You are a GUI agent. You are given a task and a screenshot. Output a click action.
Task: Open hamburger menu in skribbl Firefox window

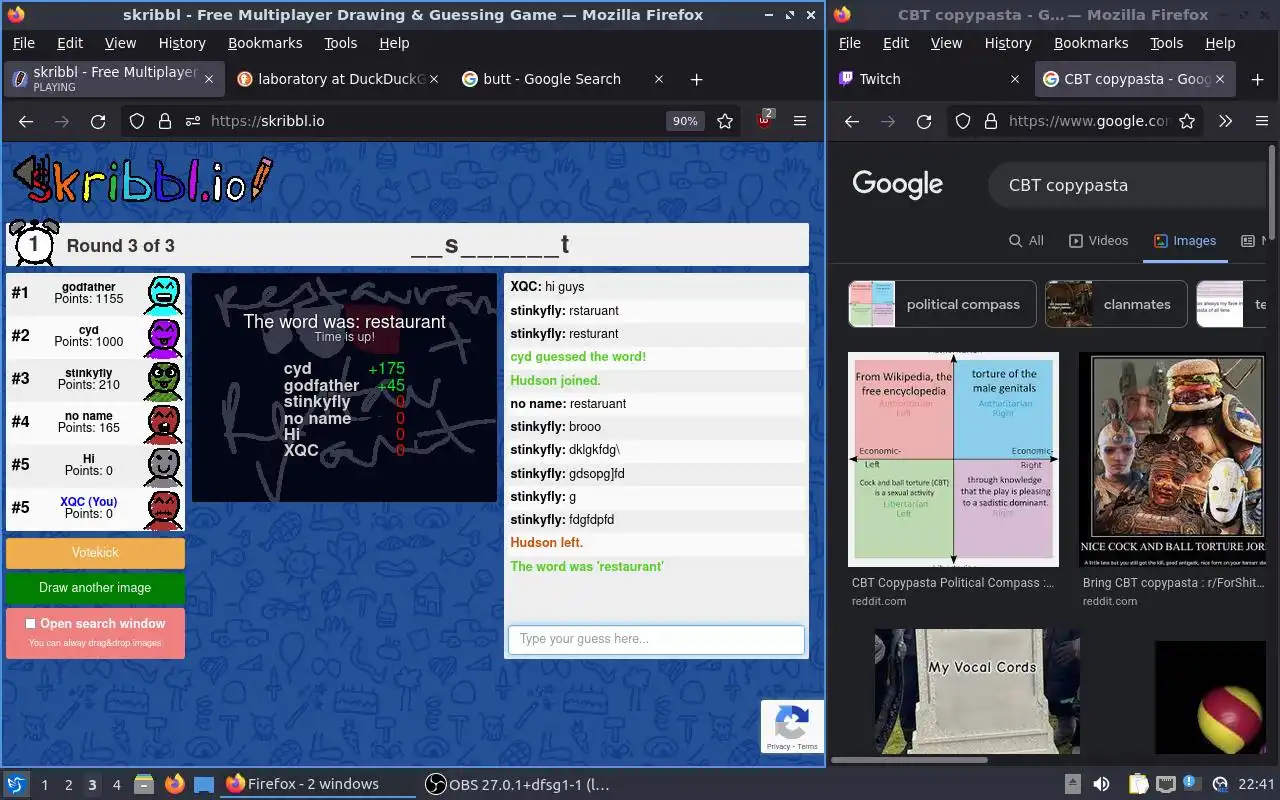pos(800,121)
